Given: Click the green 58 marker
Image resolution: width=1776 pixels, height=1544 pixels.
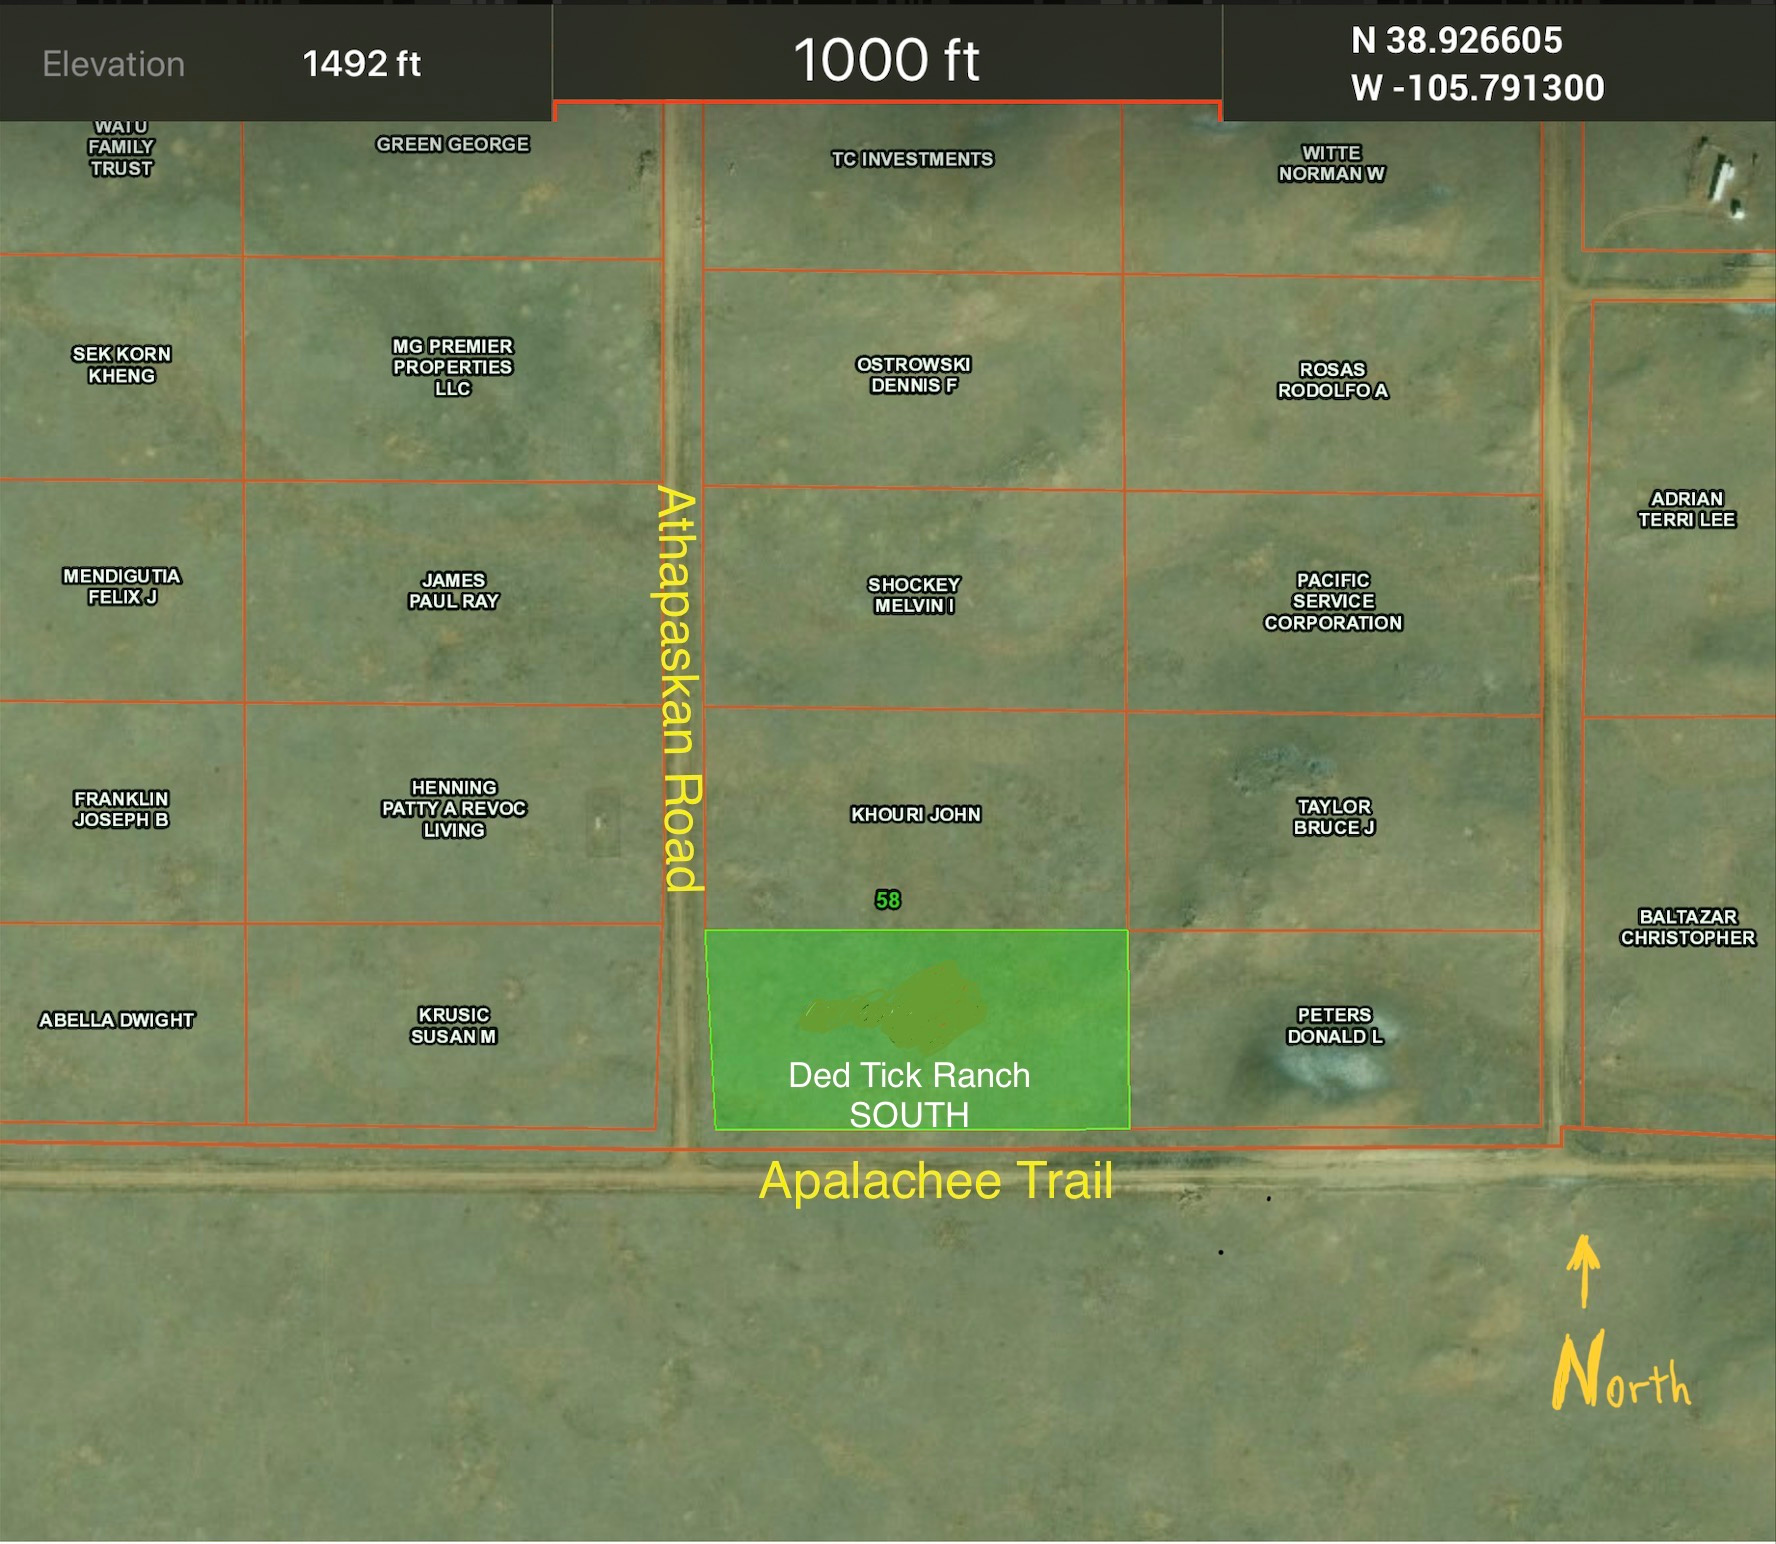Looking at the screenshot, I should 888,900.
